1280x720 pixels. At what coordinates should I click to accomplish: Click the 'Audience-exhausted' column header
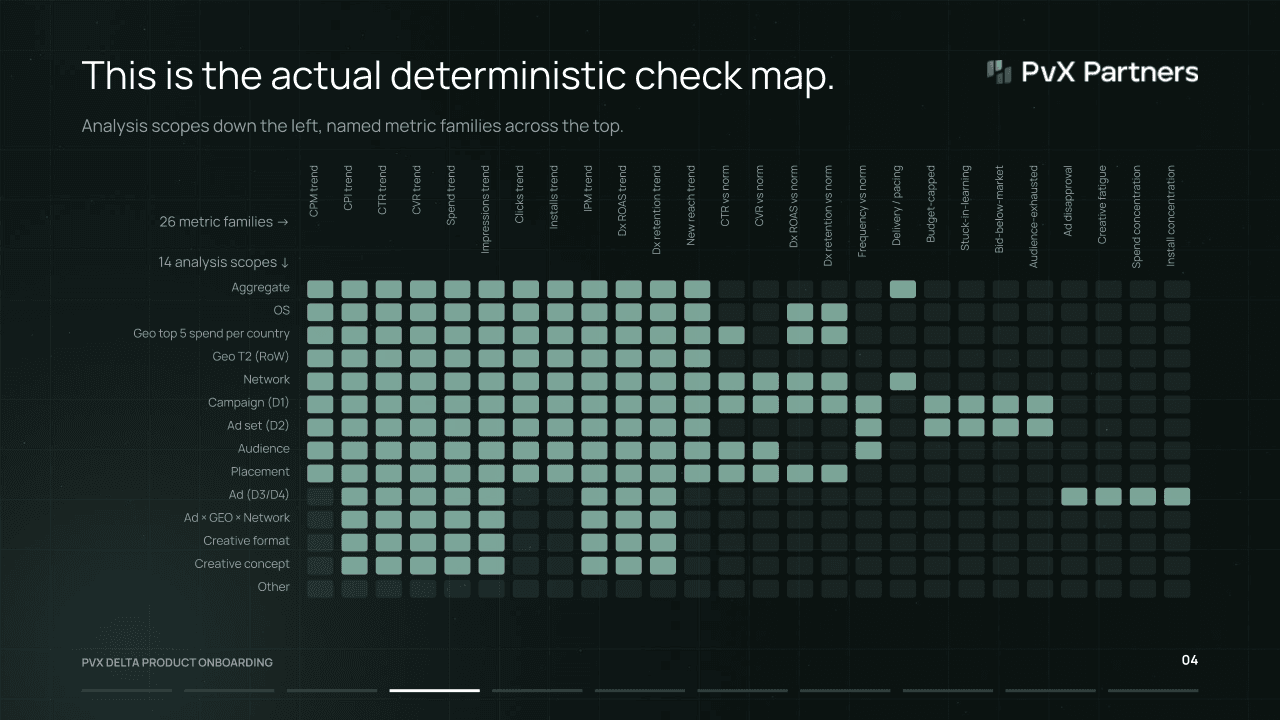point(1034,215)
